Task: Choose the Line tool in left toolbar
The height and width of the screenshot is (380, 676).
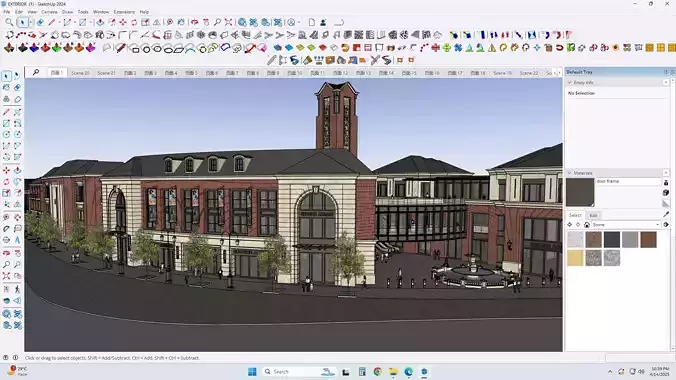Action: [6, 112]
